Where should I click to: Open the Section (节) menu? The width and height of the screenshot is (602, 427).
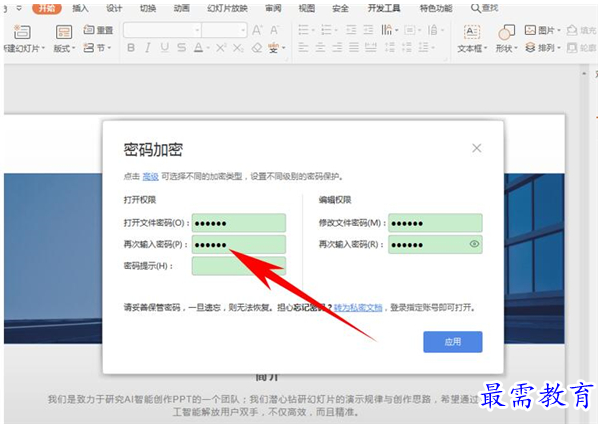click(98, 48)
